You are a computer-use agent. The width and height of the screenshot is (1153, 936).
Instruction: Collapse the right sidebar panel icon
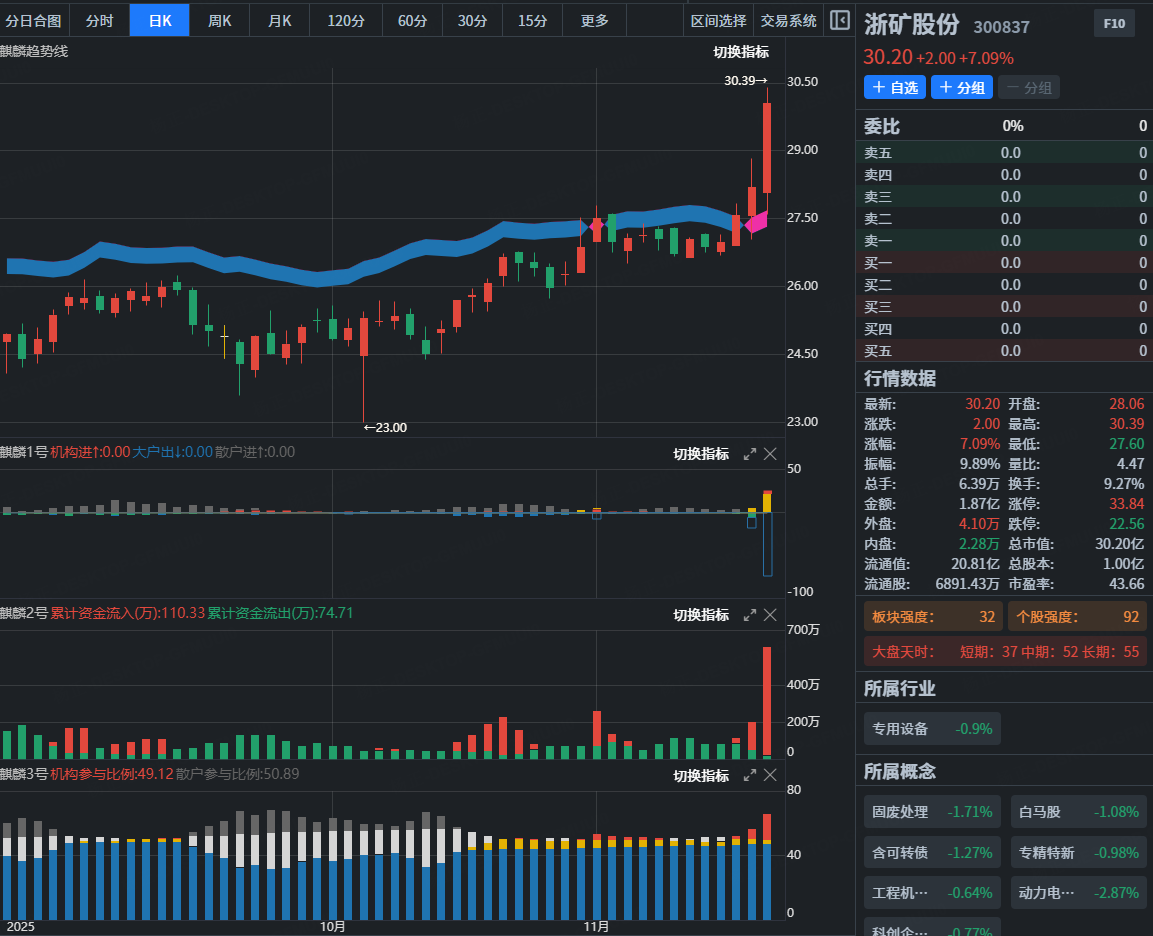[839, 20]
